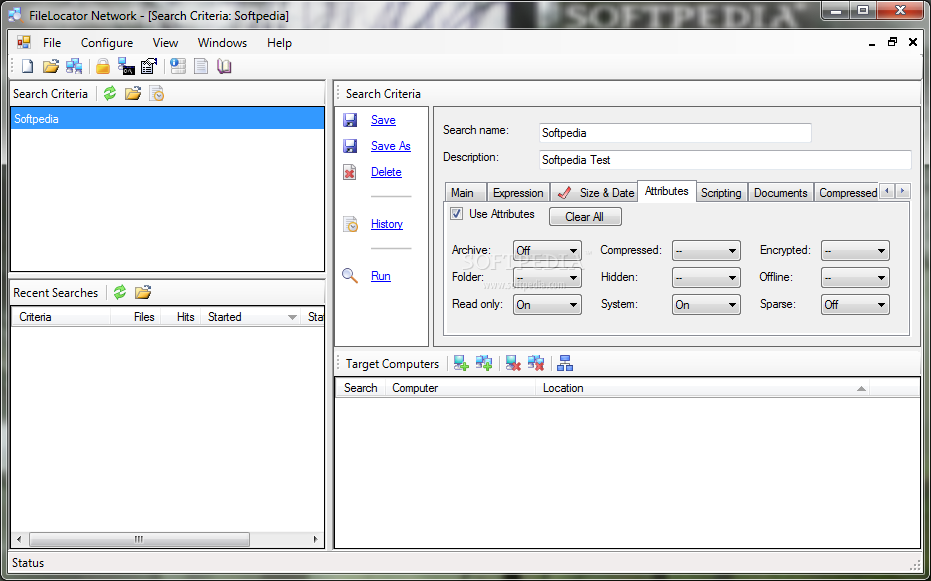Add multiple target computers
The image size is (931, 581).
pos(484,363)
